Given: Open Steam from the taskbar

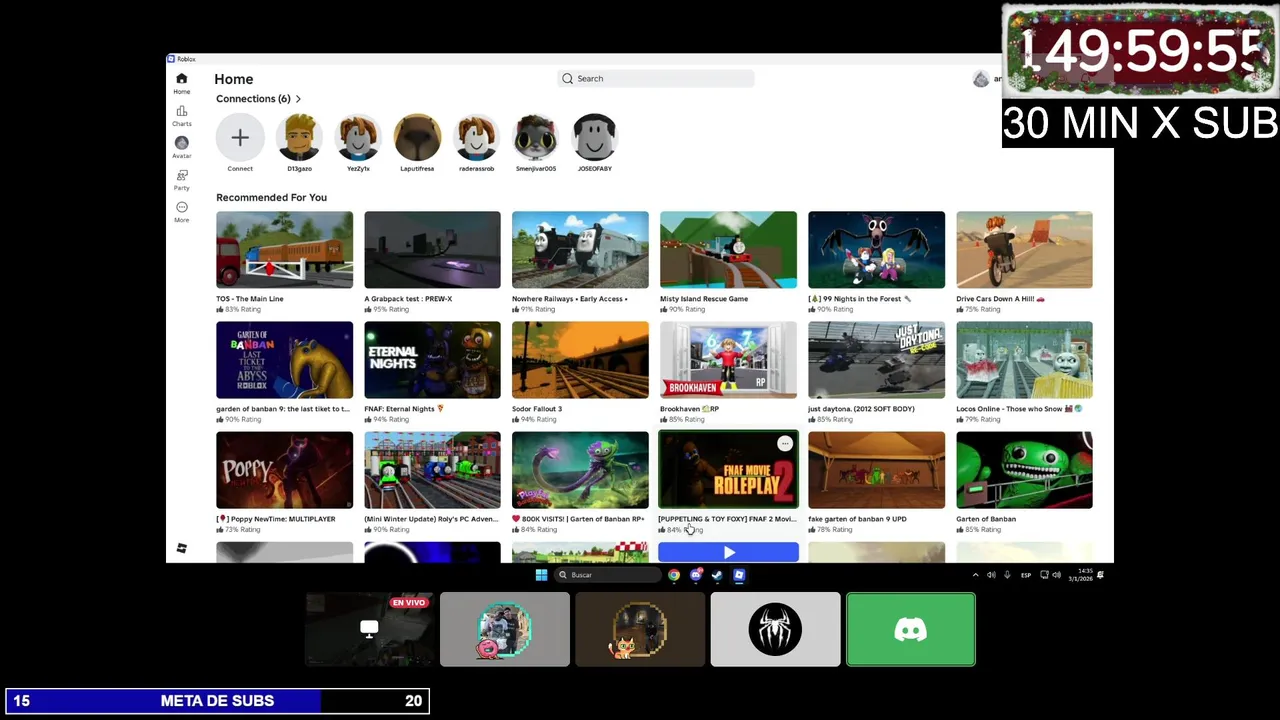Looking at the screenshot, I should pyautogui.click(x=717, y=575).
